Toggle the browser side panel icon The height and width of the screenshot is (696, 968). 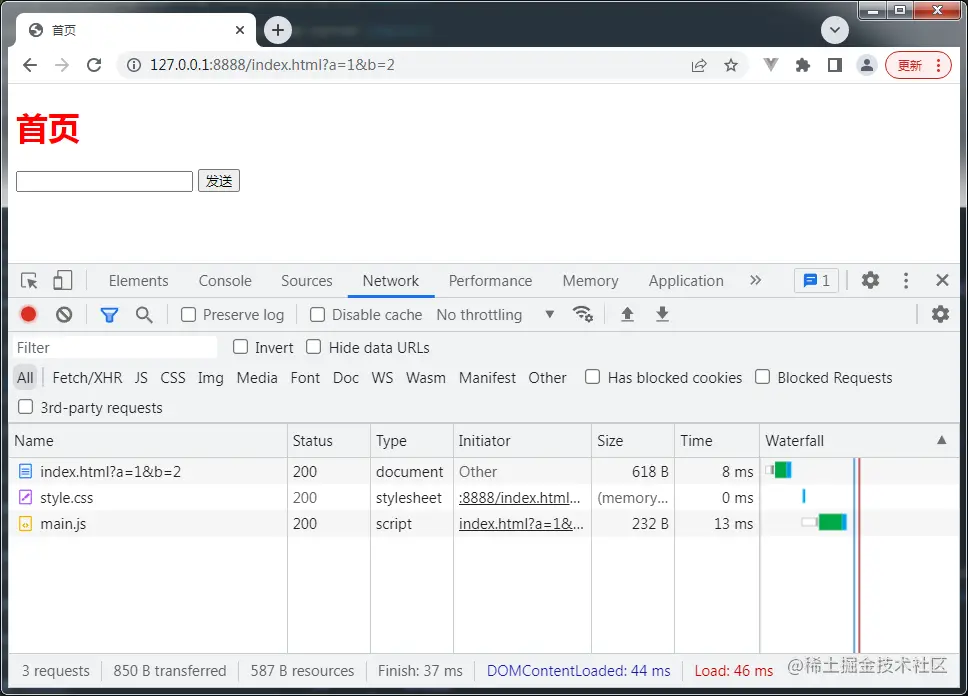pyautogui.click(x=835, y=65)
